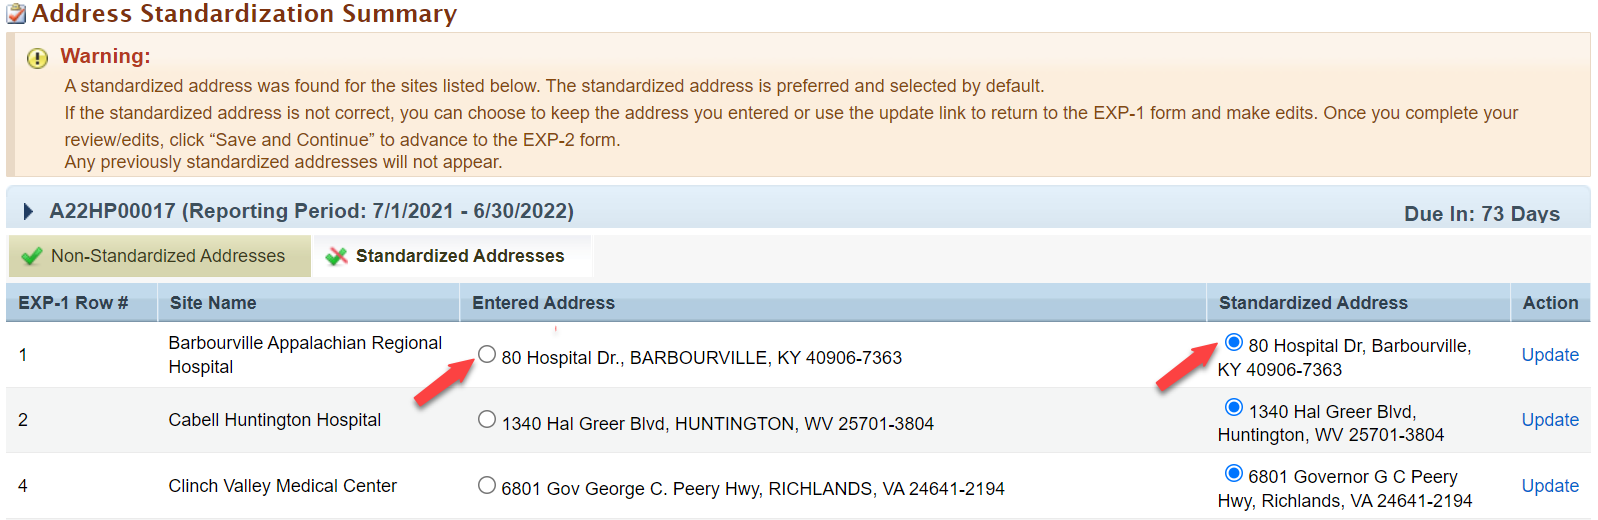Image resolution: width=1598 pixels, height=520 pixels.
Task: Click the icon beside Standardized Addresses tab
Action: click(337, 256)
